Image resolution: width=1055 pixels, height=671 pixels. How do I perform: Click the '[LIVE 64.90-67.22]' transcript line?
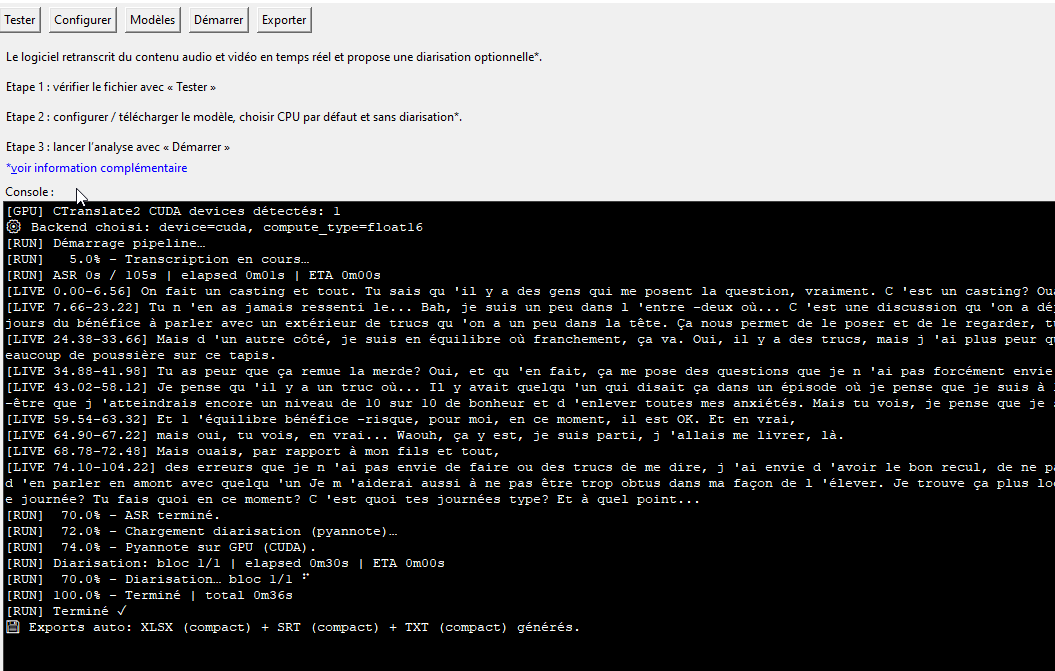[400, 435]
